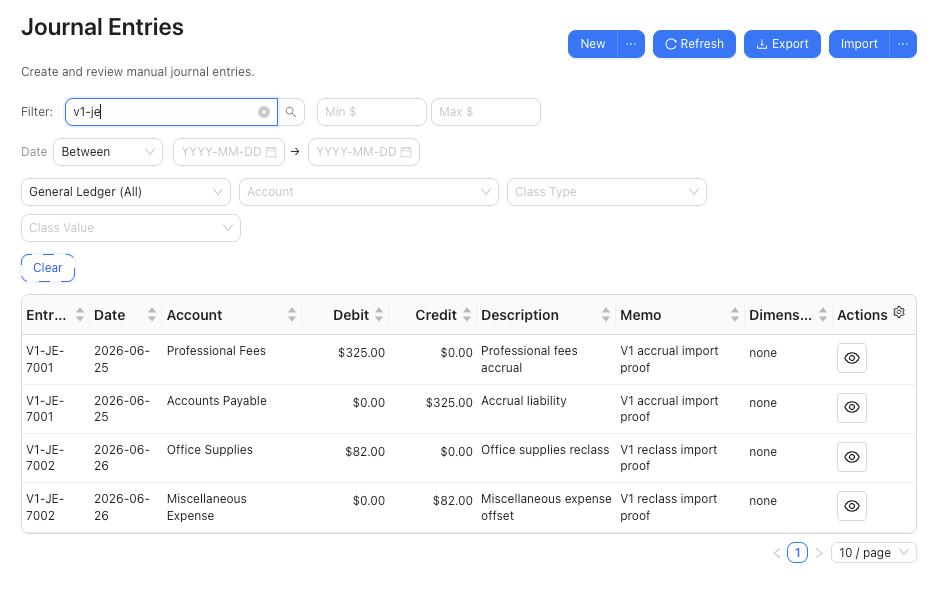The height and width of the screenshot is (595, 937).
Task: View the Office Supplies entry via eye icon
Action: tap(852, 457)
